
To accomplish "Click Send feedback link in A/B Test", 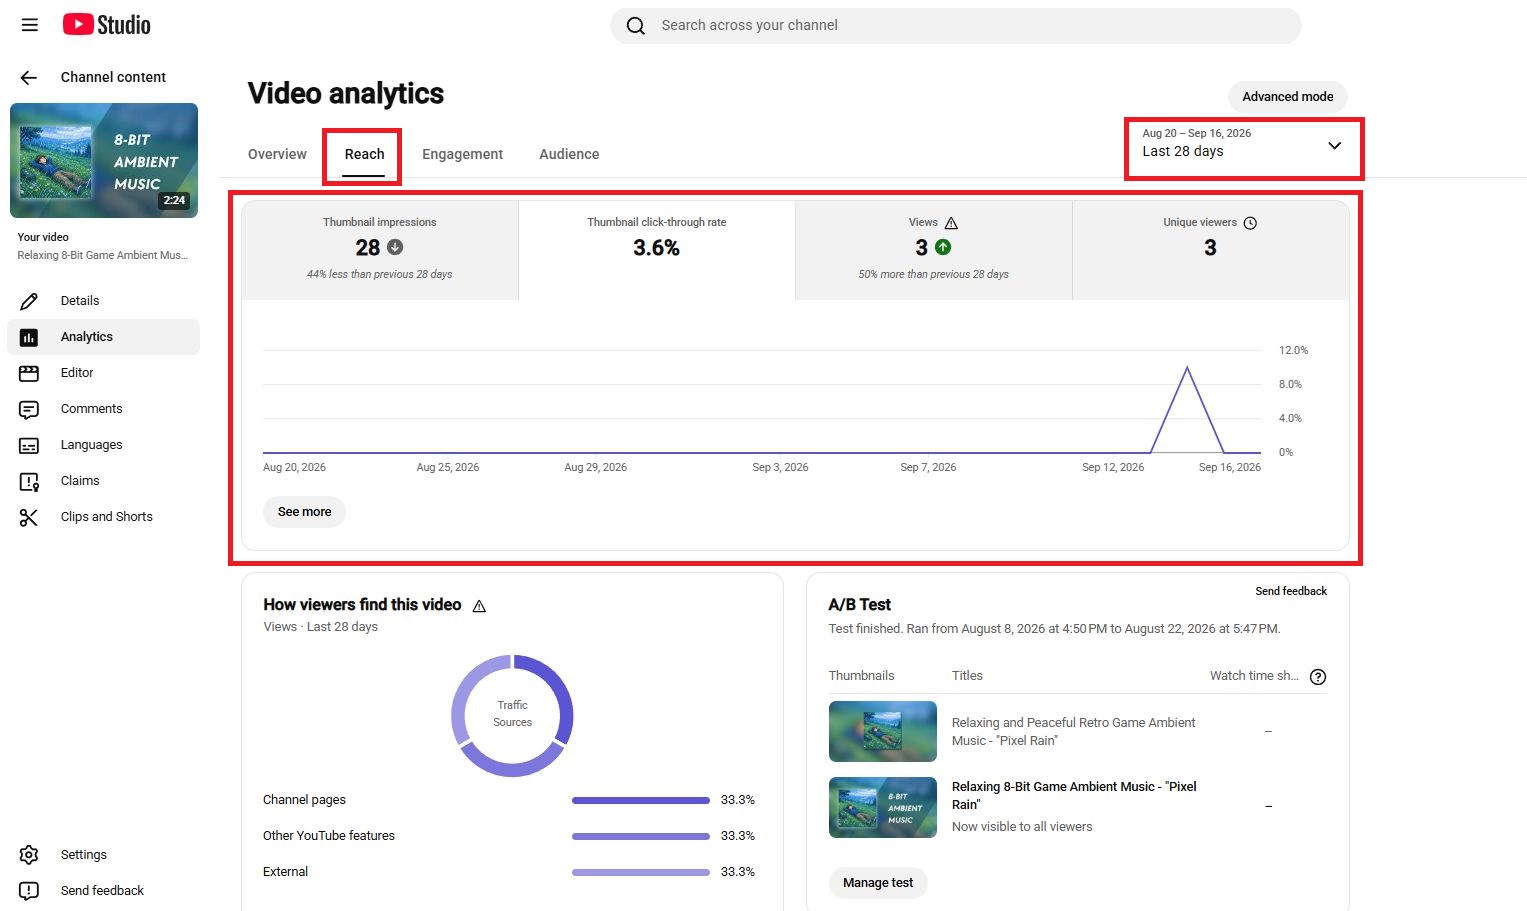I will (x=1291, y=591).
